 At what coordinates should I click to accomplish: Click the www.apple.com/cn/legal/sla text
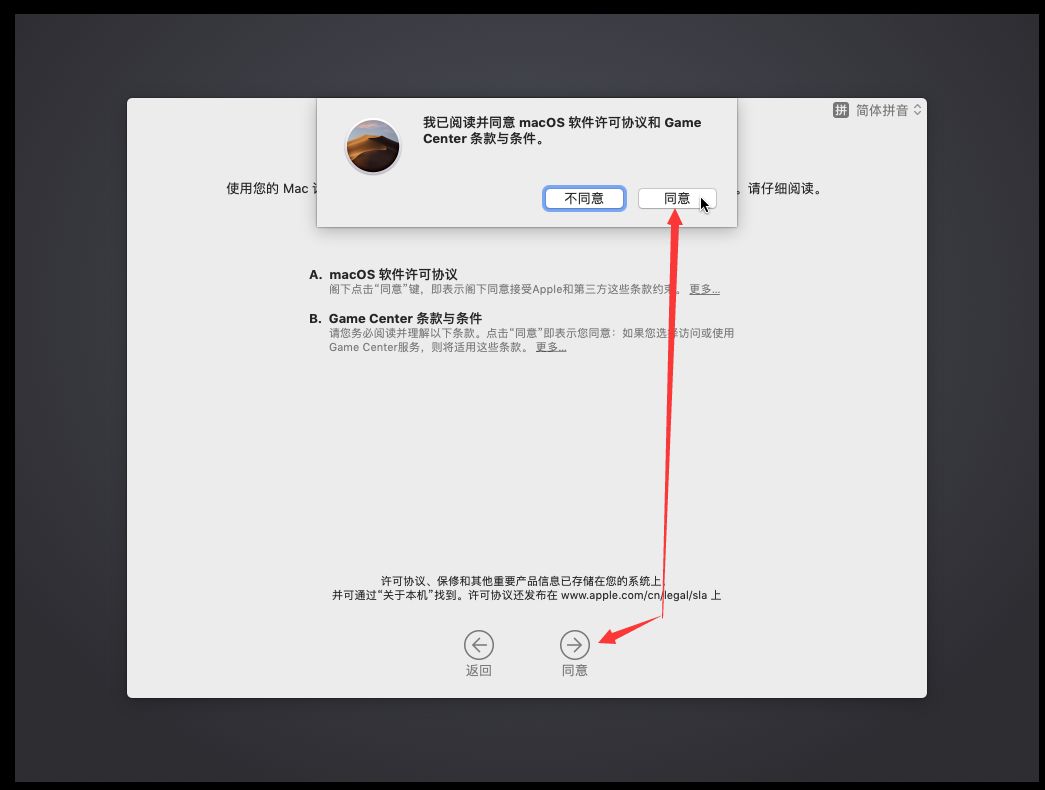tap(634, 595)
